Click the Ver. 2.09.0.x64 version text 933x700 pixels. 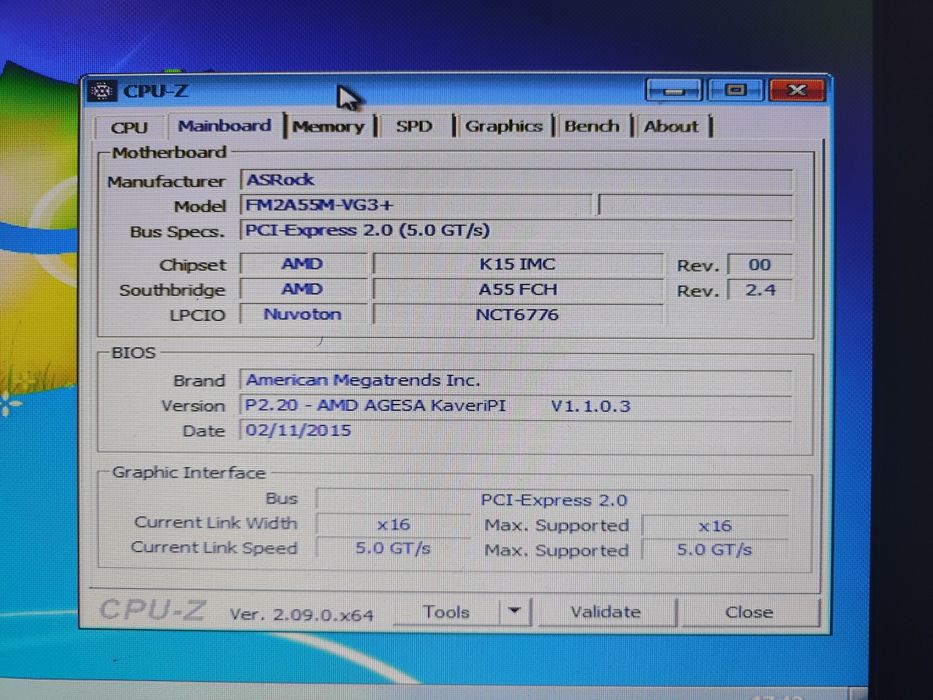(x=302, y=614)
